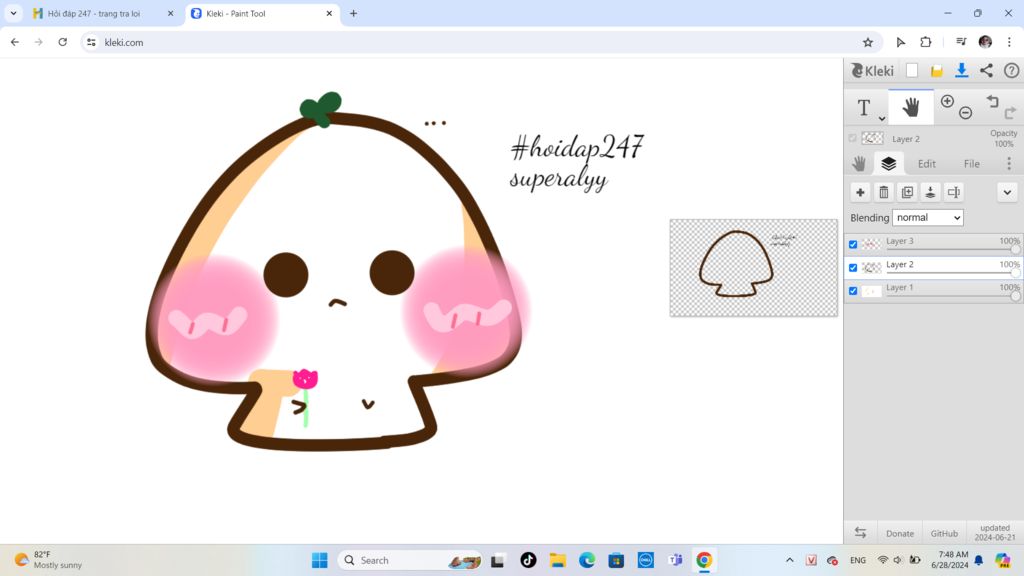Open File Explorer from taskbar
The width and height of the screenshot is (1024, 576).
[x=557, y=560]
